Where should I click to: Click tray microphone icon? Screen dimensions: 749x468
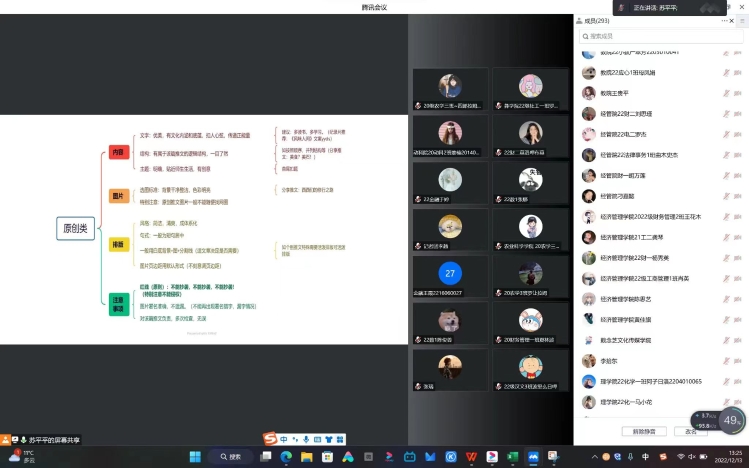pyautogui.click(x=631, y=457)
